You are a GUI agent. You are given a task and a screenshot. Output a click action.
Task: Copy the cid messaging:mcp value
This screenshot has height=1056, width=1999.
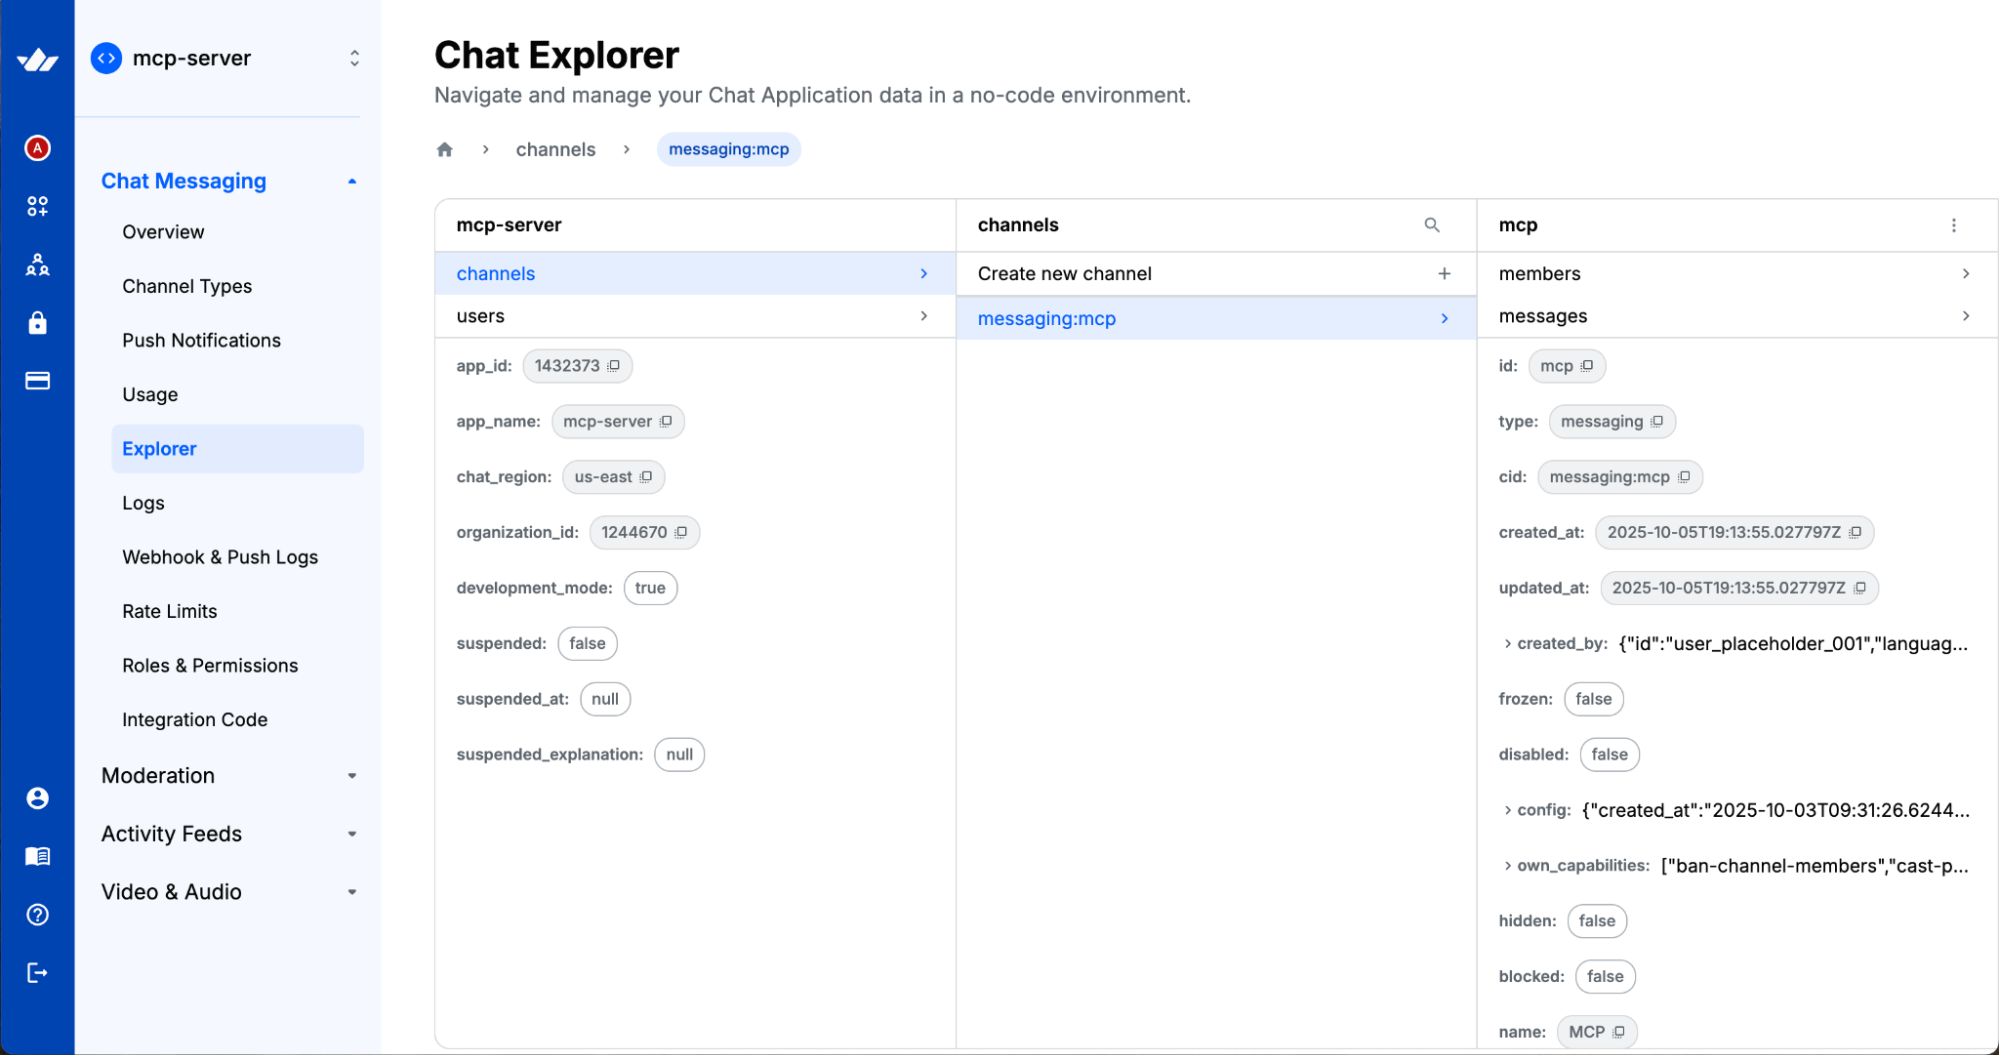(1684, 477)
